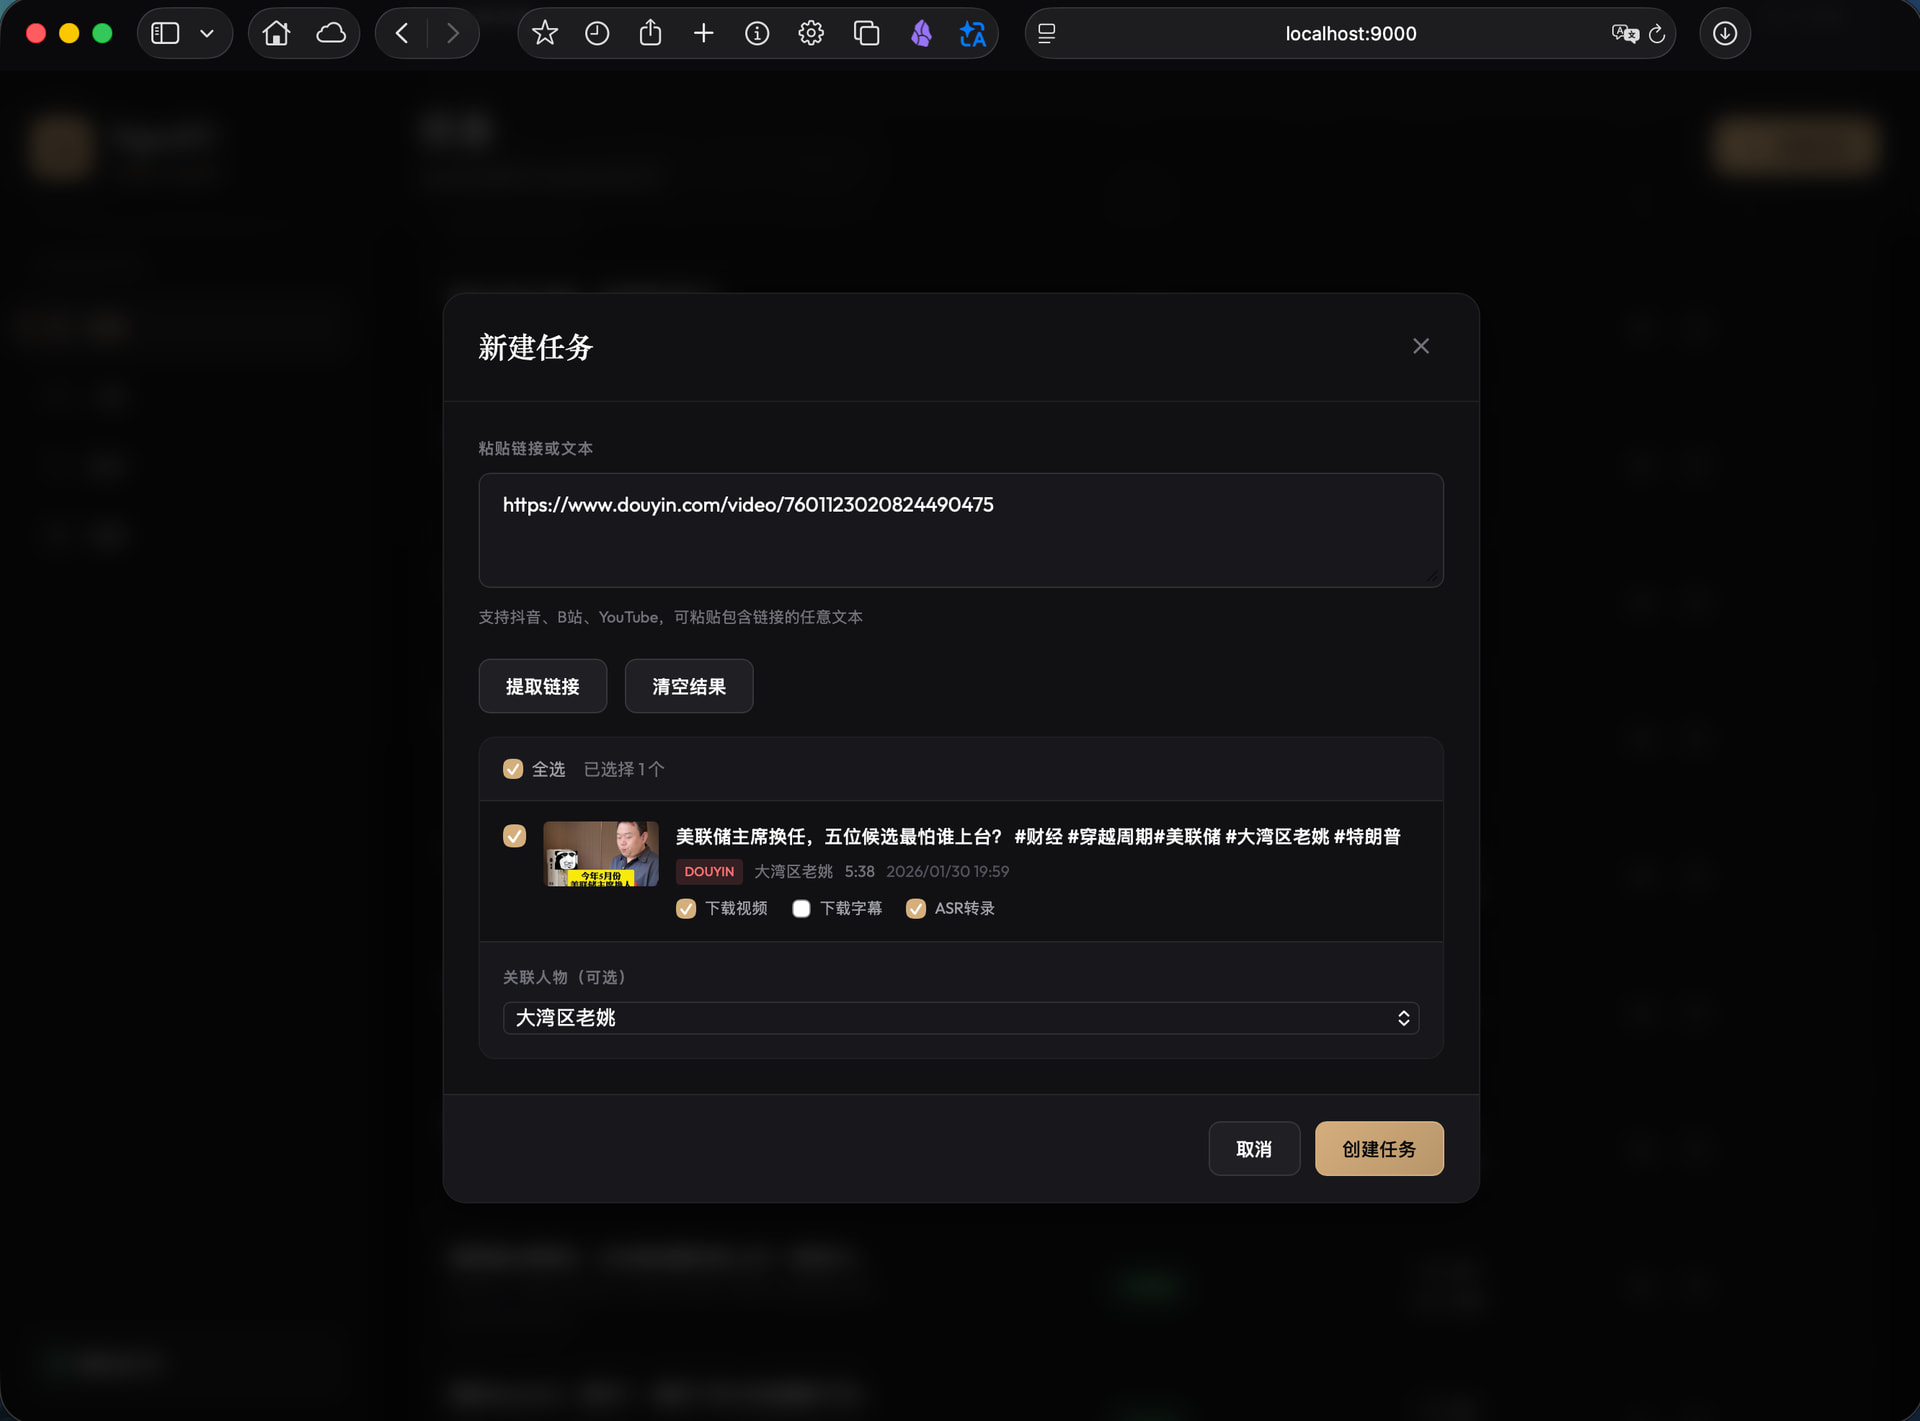Click the browser home icon

point(276,33)
